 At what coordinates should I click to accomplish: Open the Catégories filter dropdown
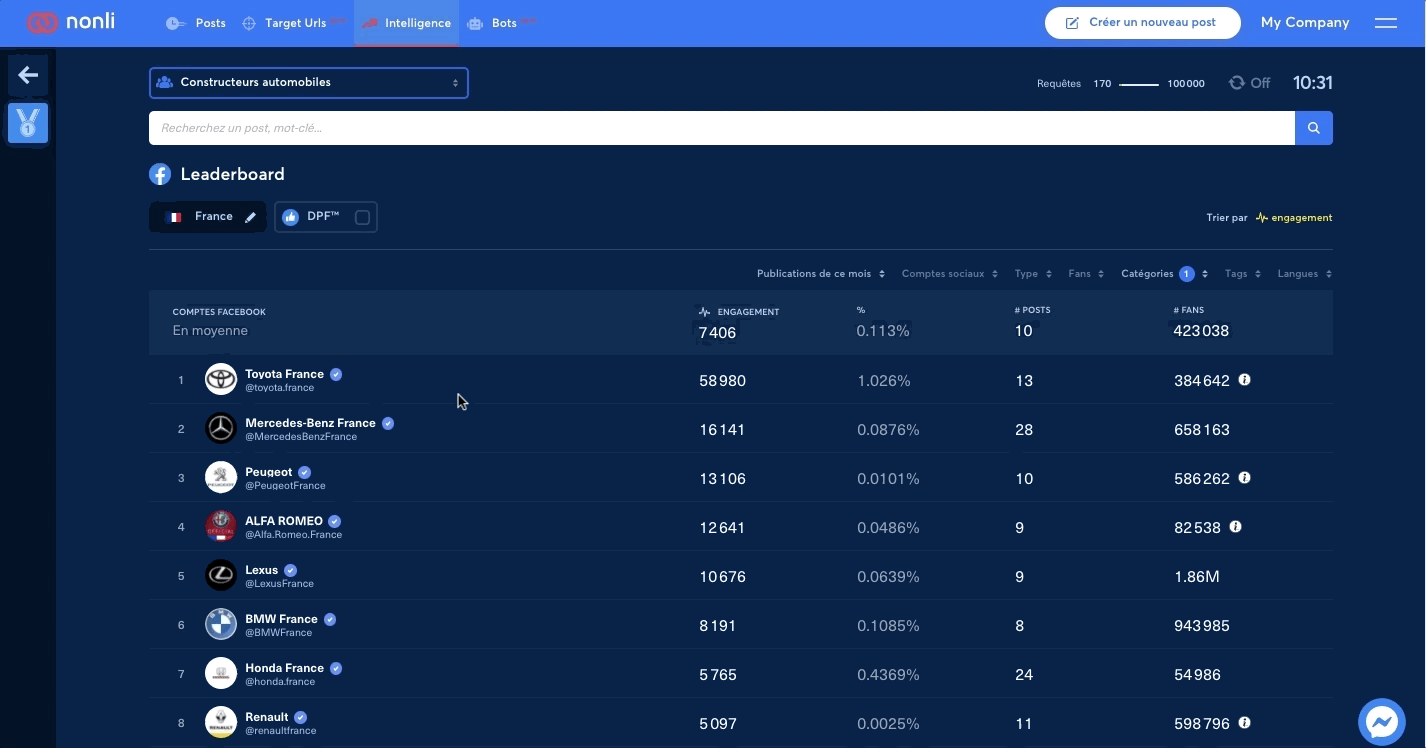pos(1165,274)
